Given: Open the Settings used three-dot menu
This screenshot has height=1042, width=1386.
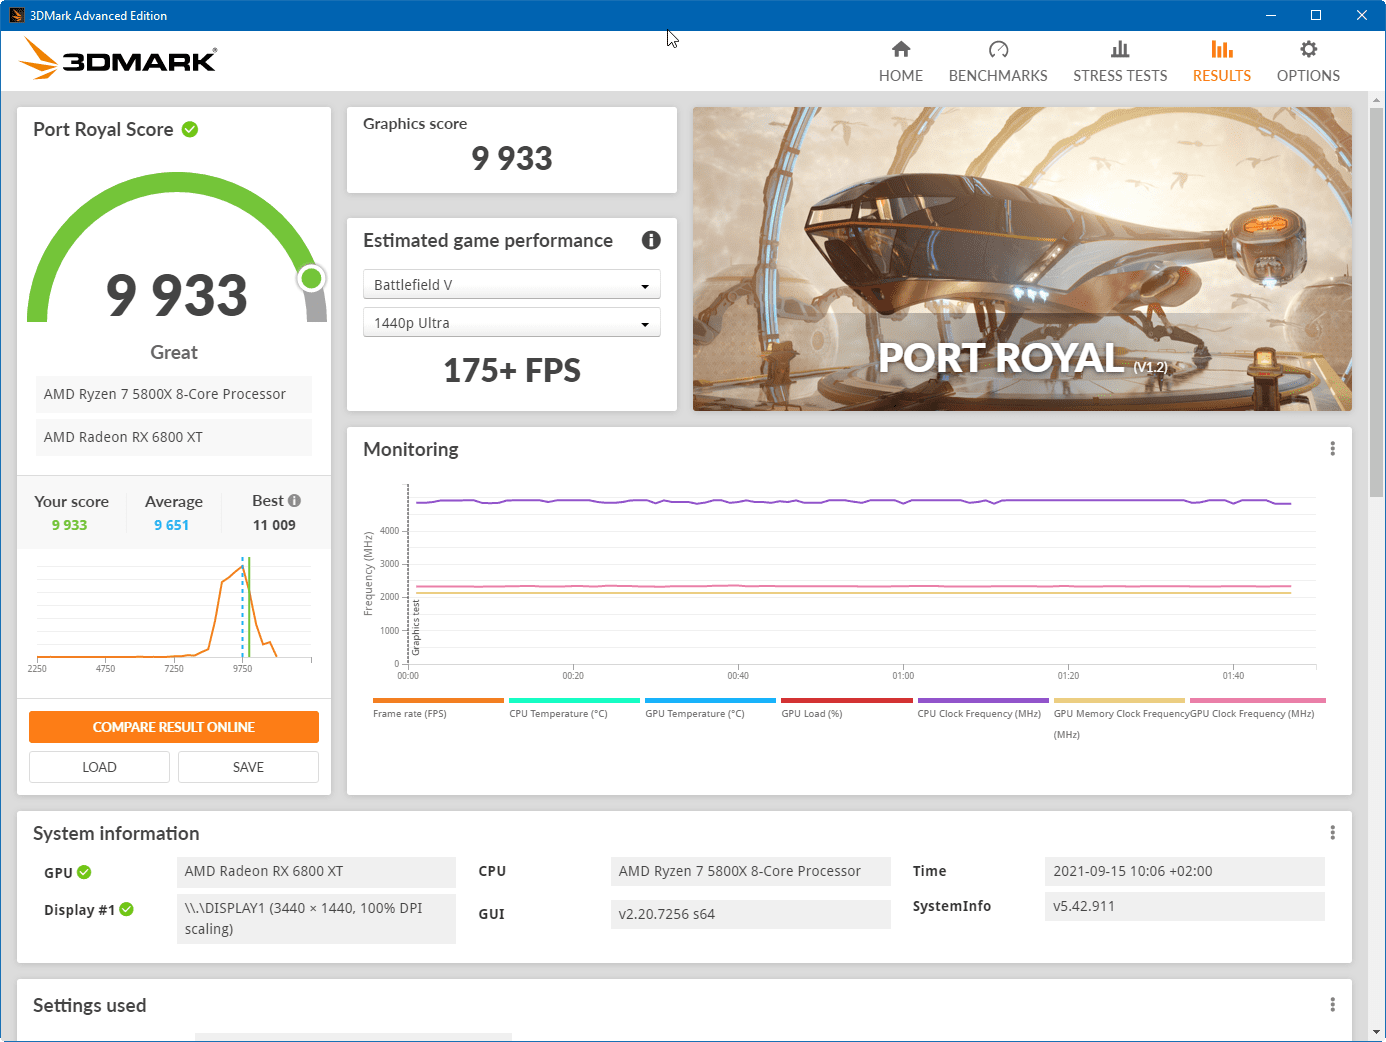Looking at the screenshot, I should 1332,1005.
